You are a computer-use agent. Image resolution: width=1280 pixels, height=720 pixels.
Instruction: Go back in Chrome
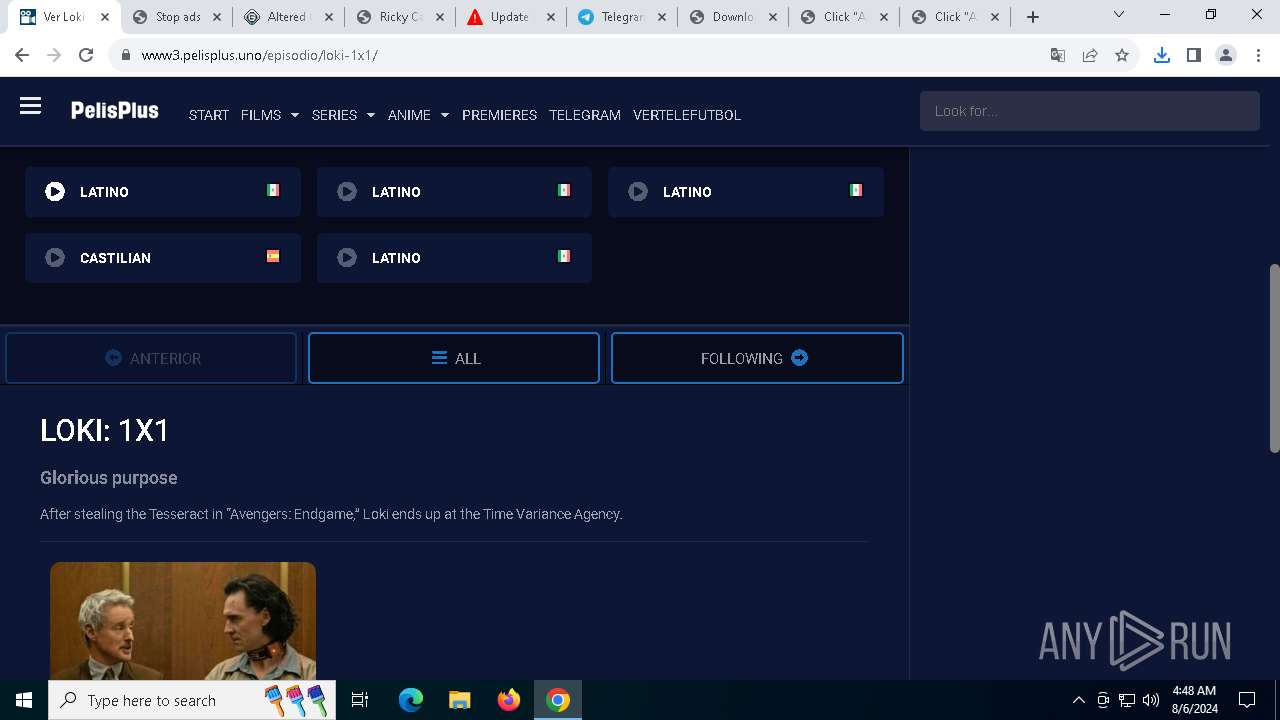pyautogui.click(x=22, y=55)
